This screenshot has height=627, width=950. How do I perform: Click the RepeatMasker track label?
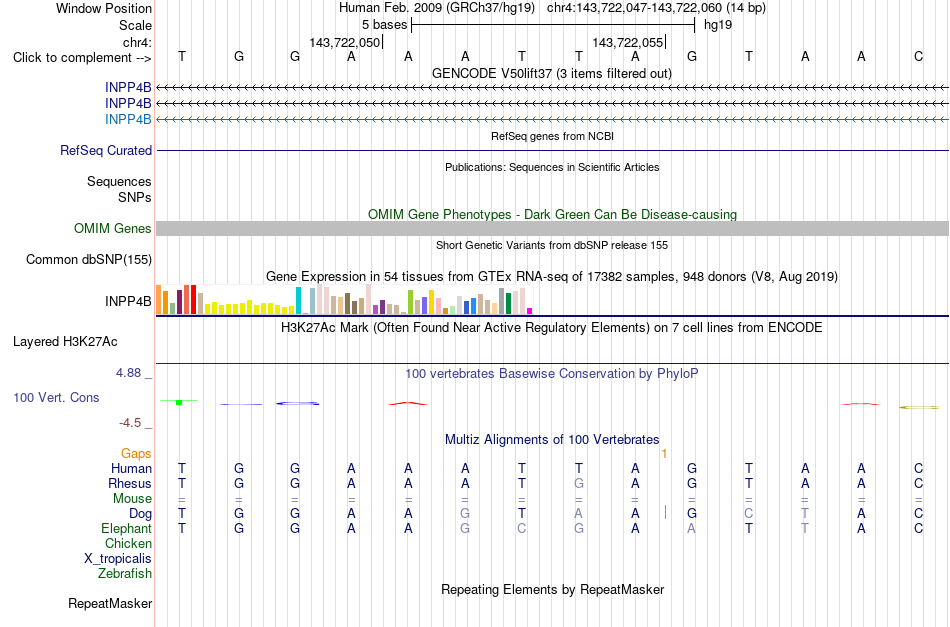point(110,603)
